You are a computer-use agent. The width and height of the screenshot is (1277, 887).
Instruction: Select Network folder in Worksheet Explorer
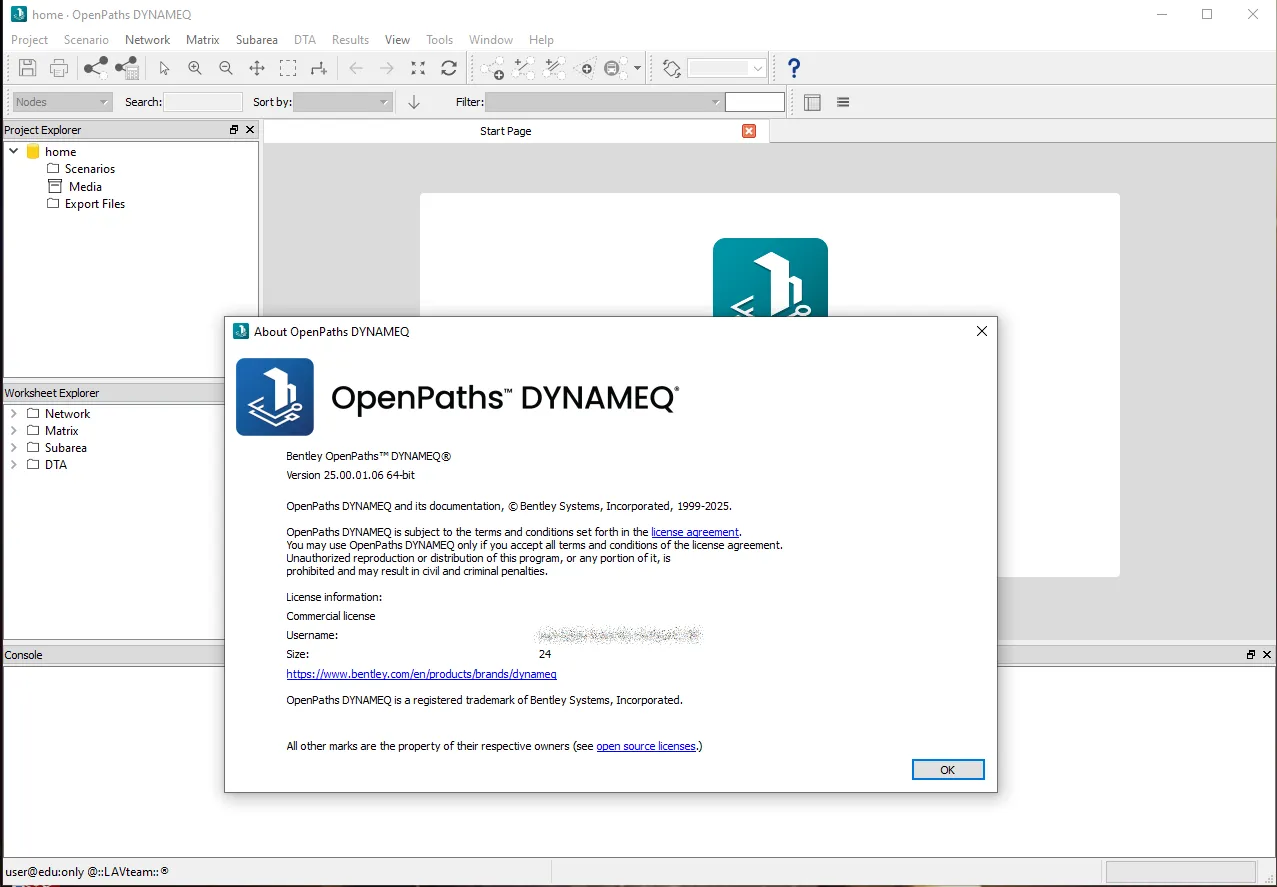coord(67,414)
